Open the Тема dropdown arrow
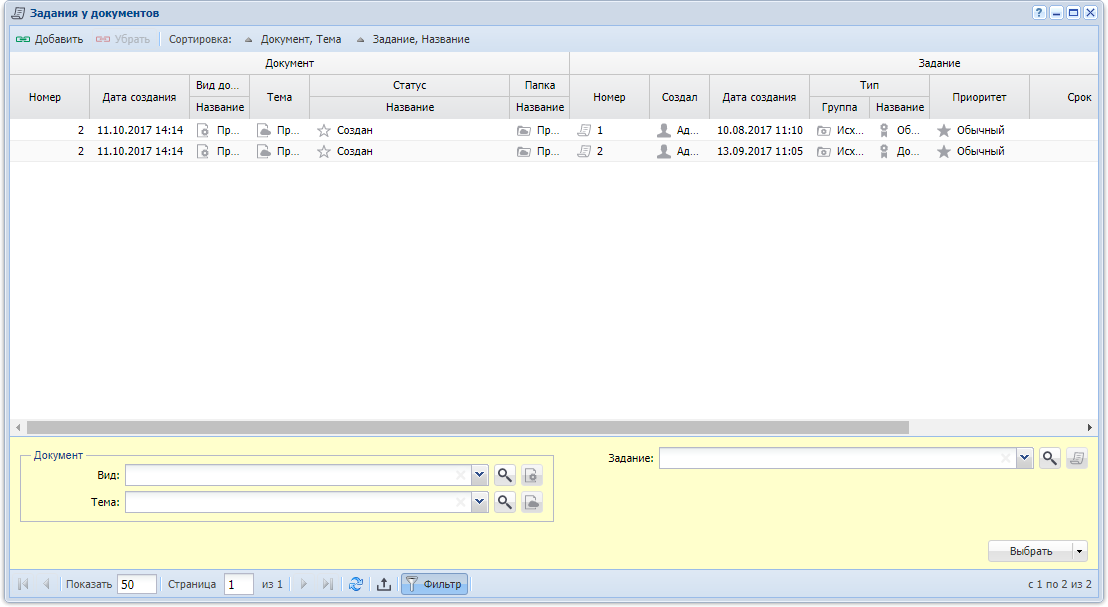Screen dimensions: 1108x607 coord(480,502)
